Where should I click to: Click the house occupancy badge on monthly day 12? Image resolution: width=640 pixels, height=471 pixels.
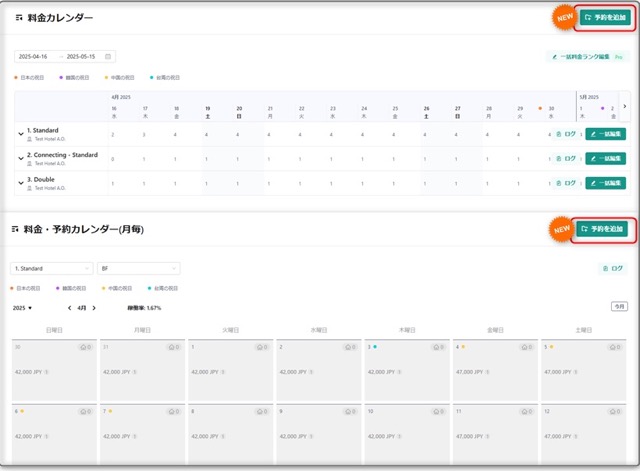tap(615, 412)
